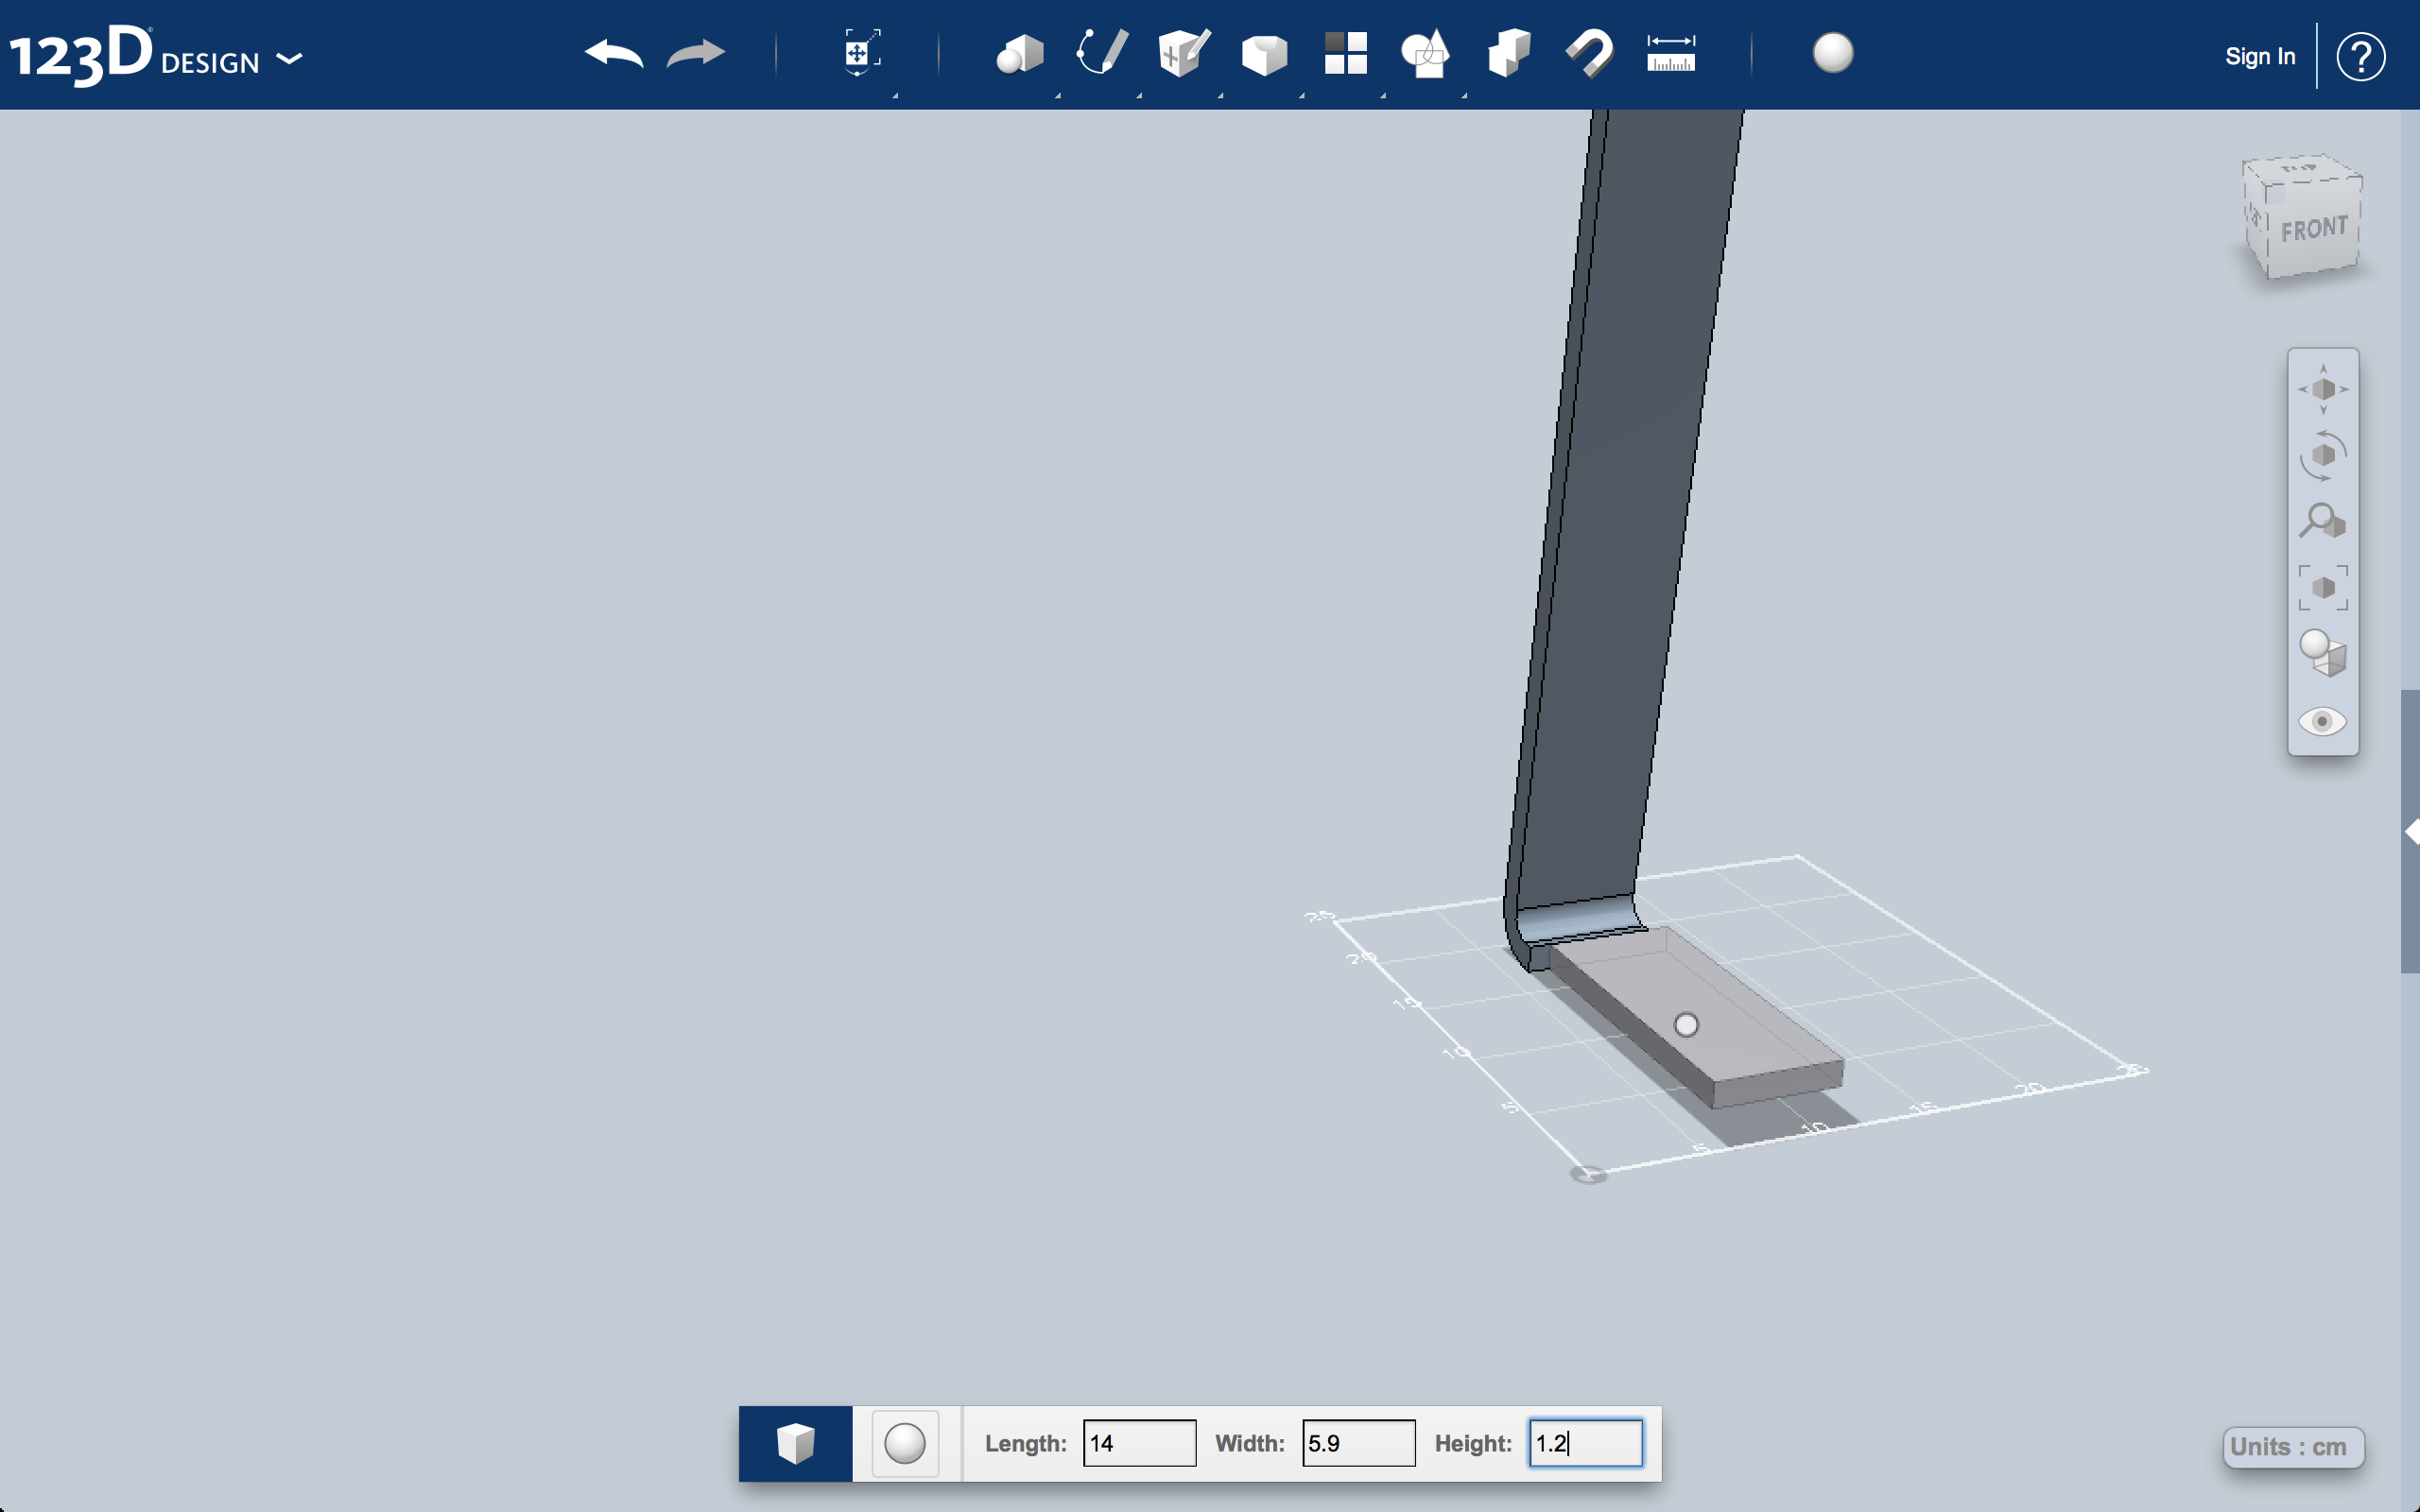
Task: Select the Snap magnet tool
Action: (1589, 53)
